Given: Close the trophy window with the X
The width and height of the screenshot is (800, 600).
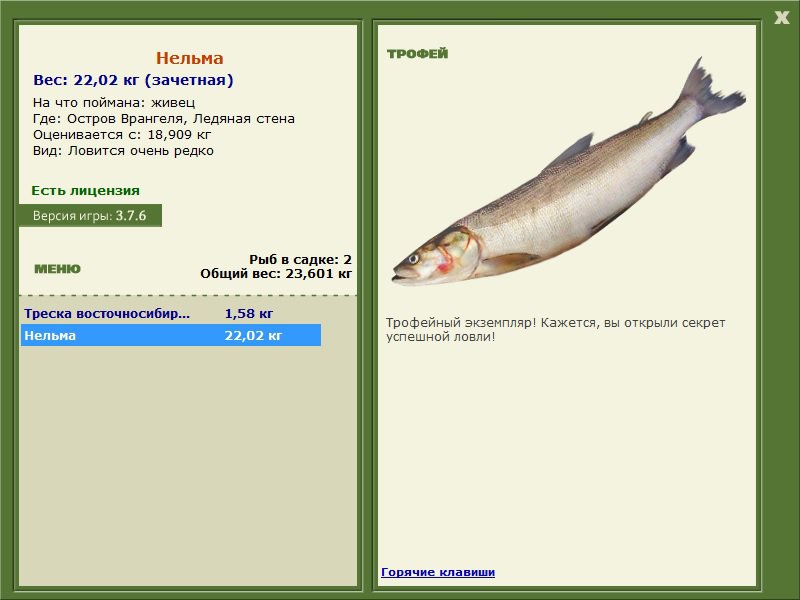Looking at the screenshot, I should [781, 18].
